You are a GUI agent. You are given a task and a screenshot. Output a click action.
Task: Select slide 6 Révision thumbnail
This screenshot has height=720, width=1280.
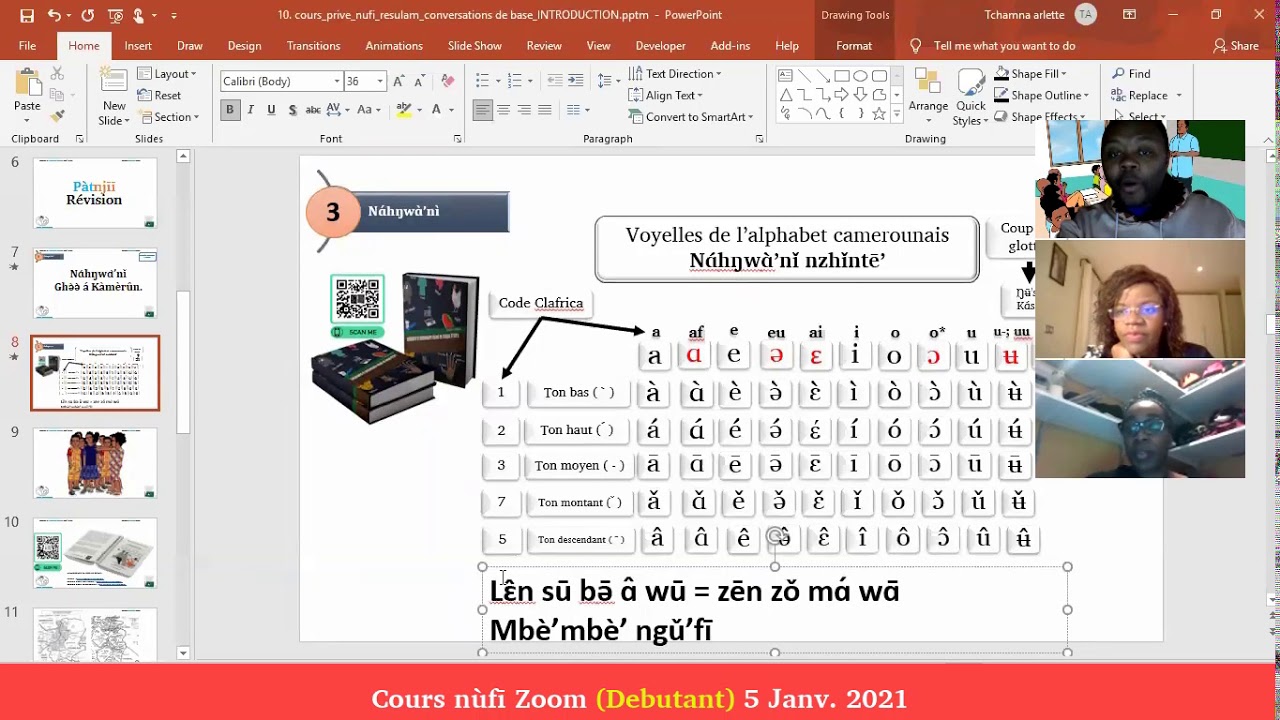point(95,193)
